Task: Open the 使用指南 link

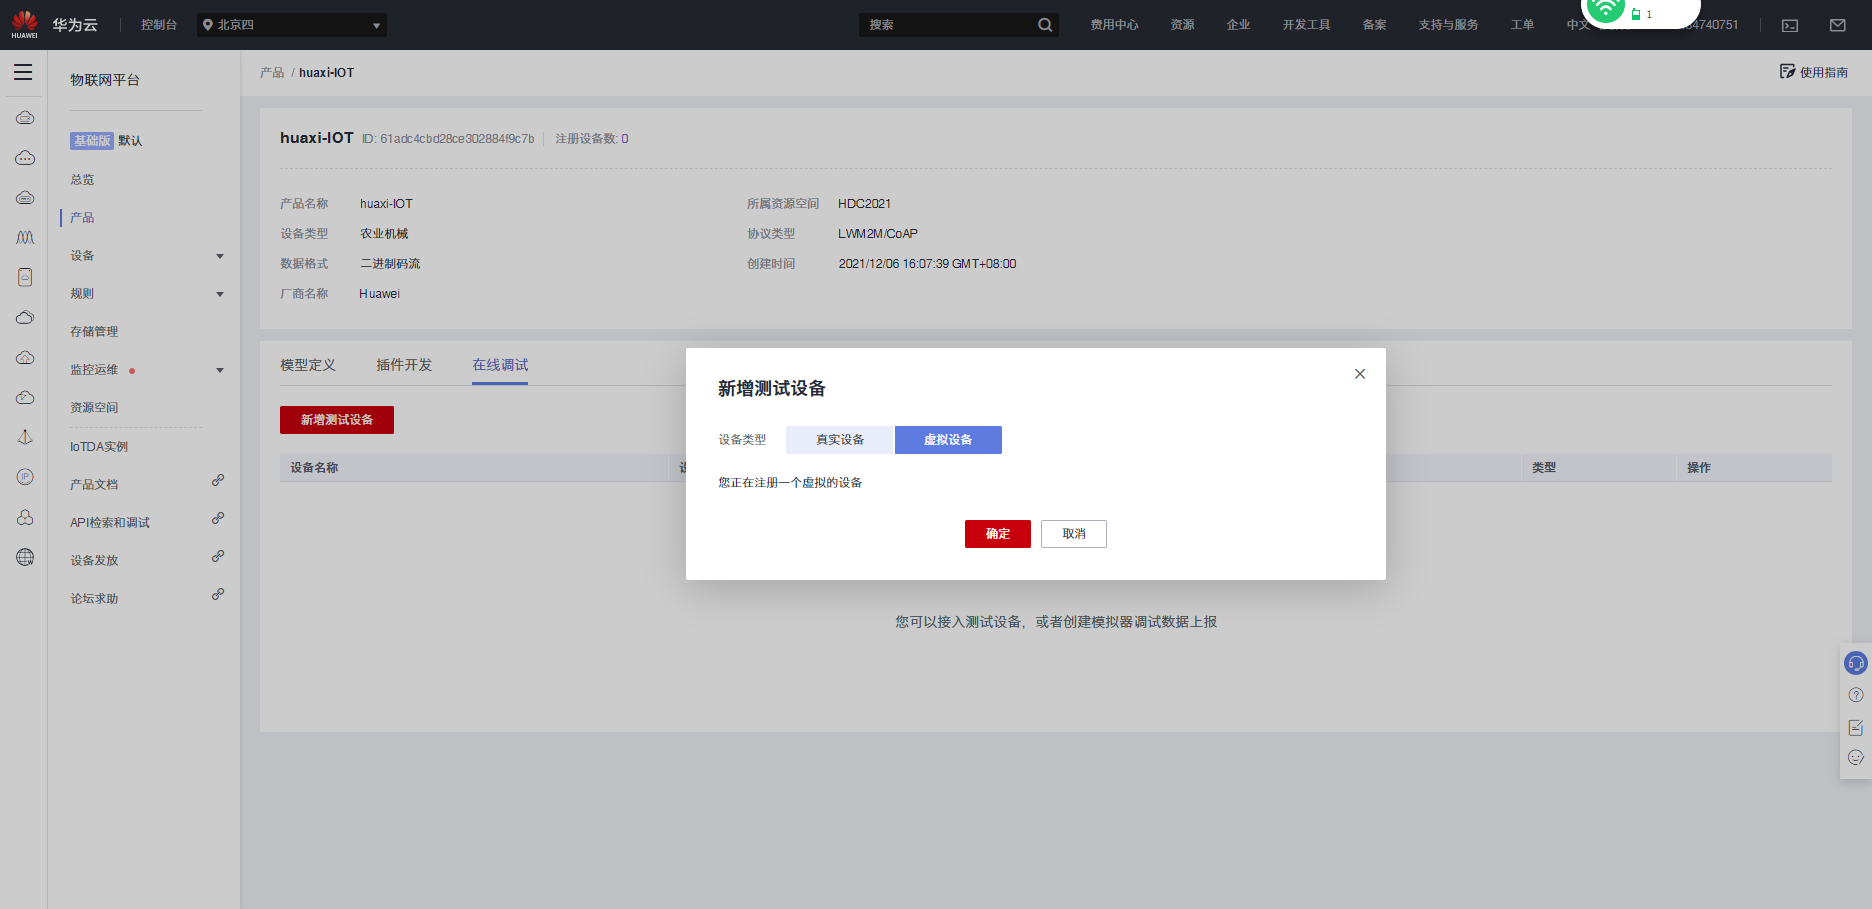Action: (x=1824, y=73)
